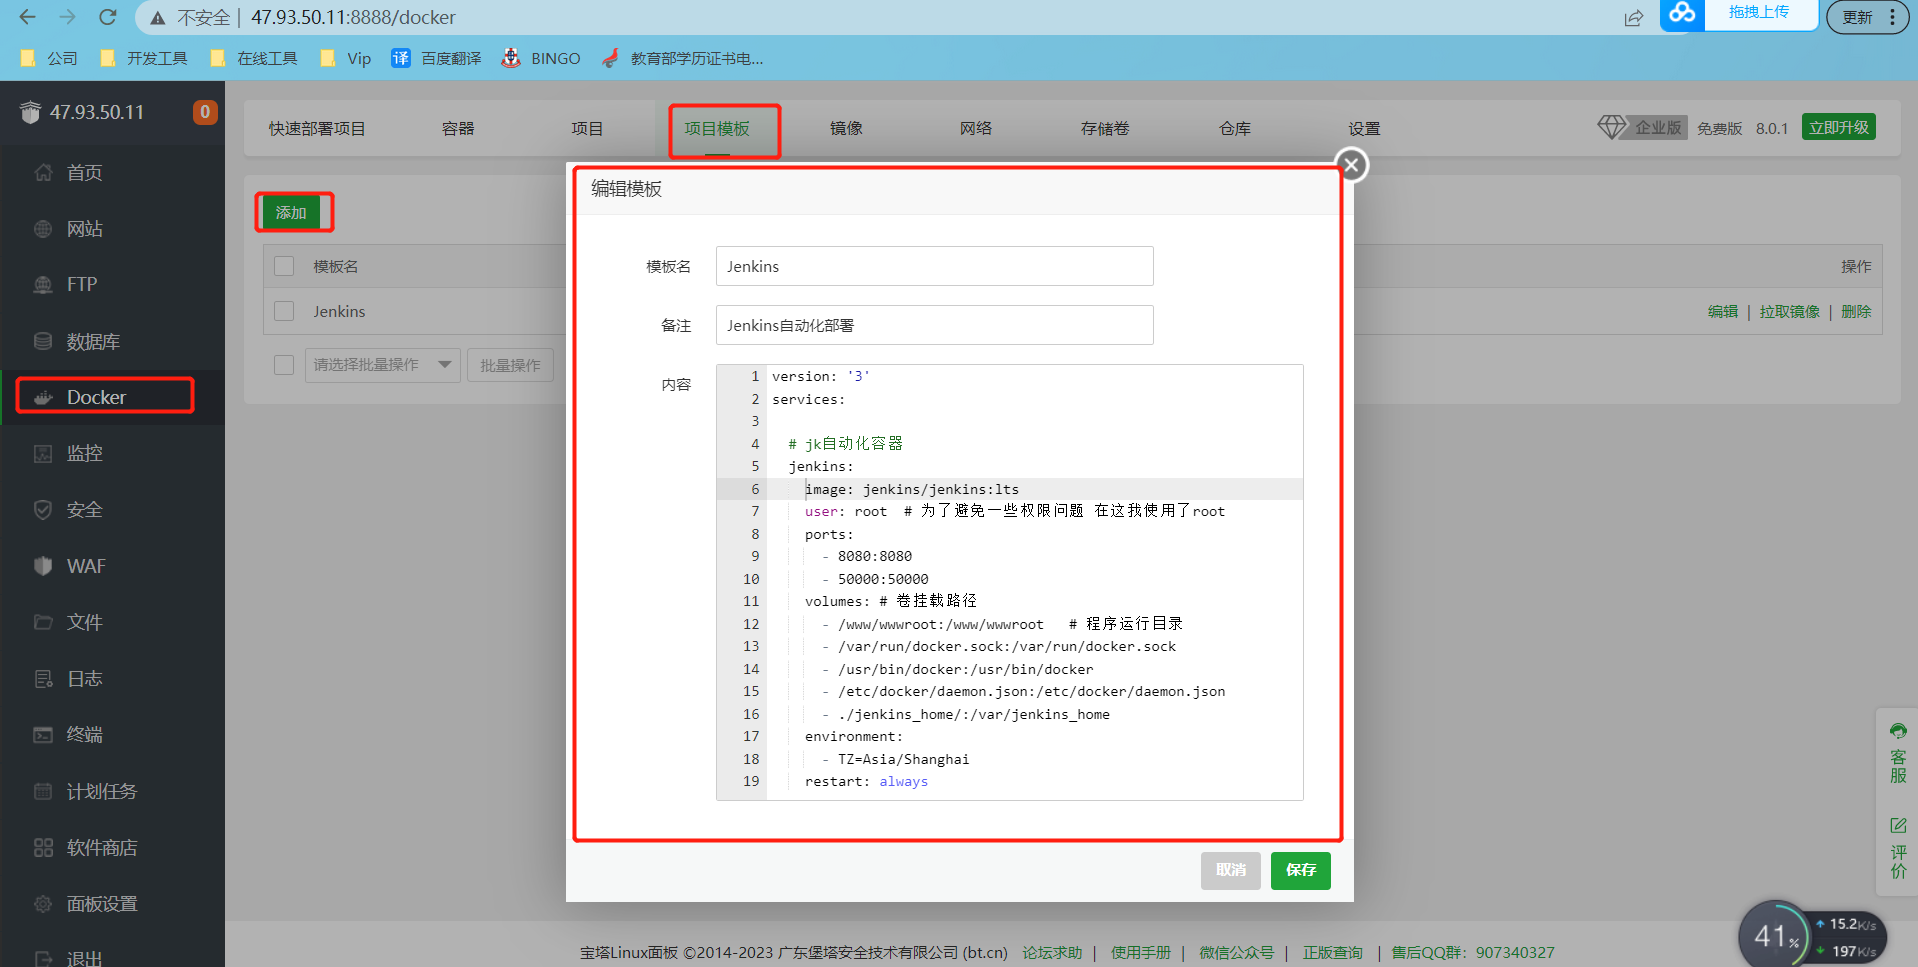Switch to 设置 tab
This screenshot has width=1918, height=967.
tap(1364, 129)
